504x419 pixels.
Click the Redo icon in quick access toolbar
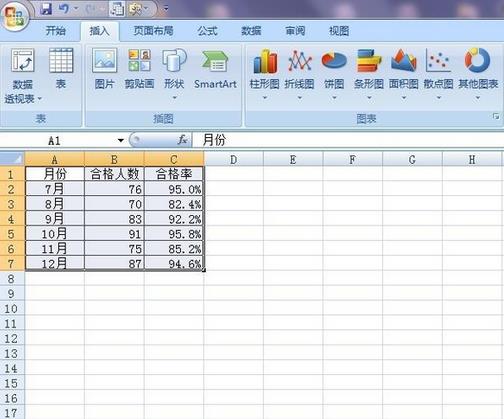tap(90, 9)
